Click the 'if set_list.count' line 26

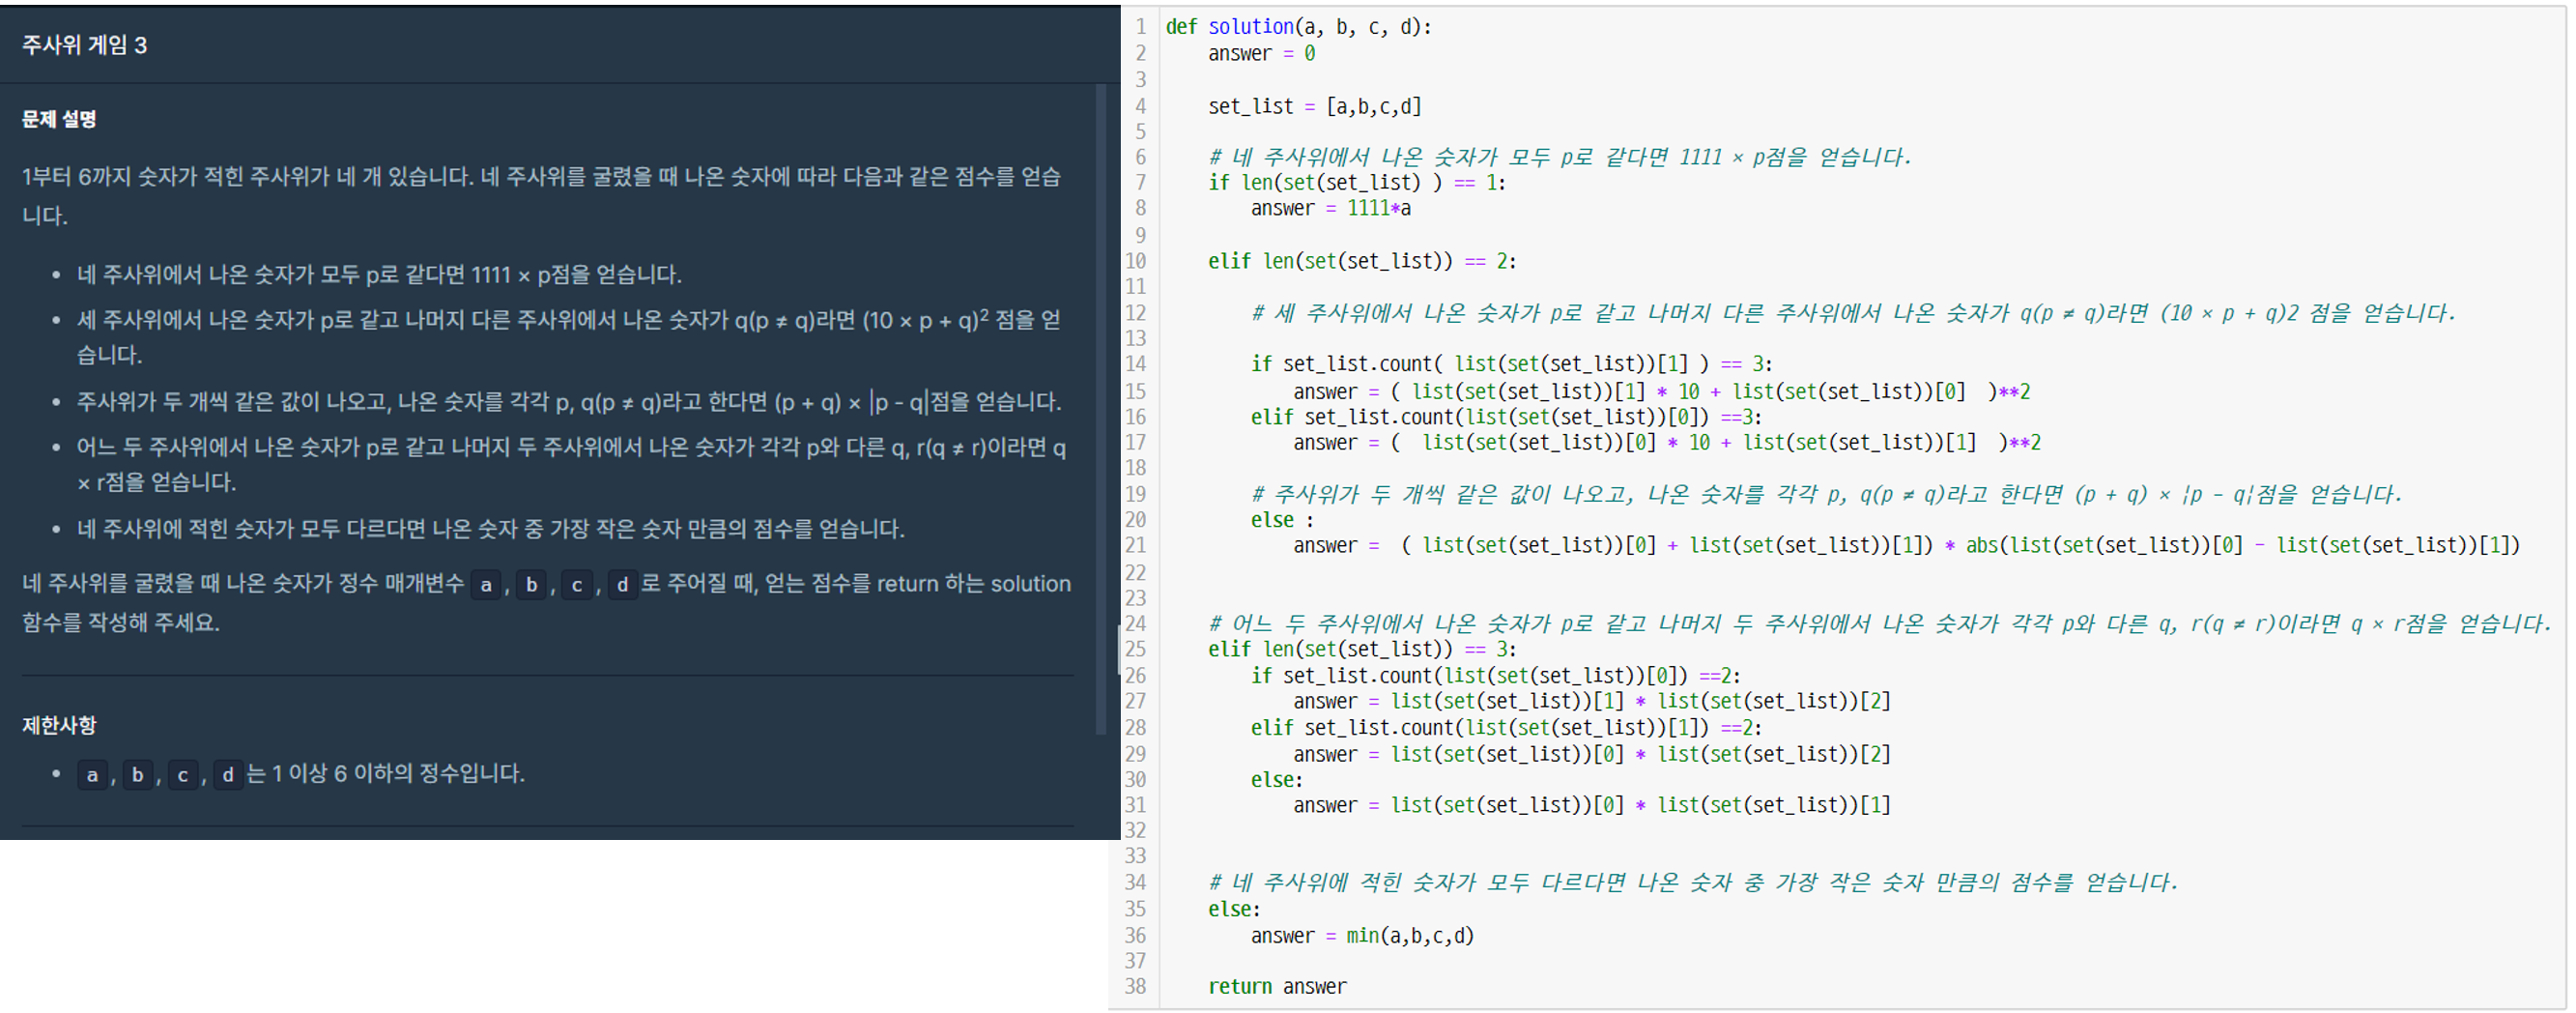(x=1496, y=676)
